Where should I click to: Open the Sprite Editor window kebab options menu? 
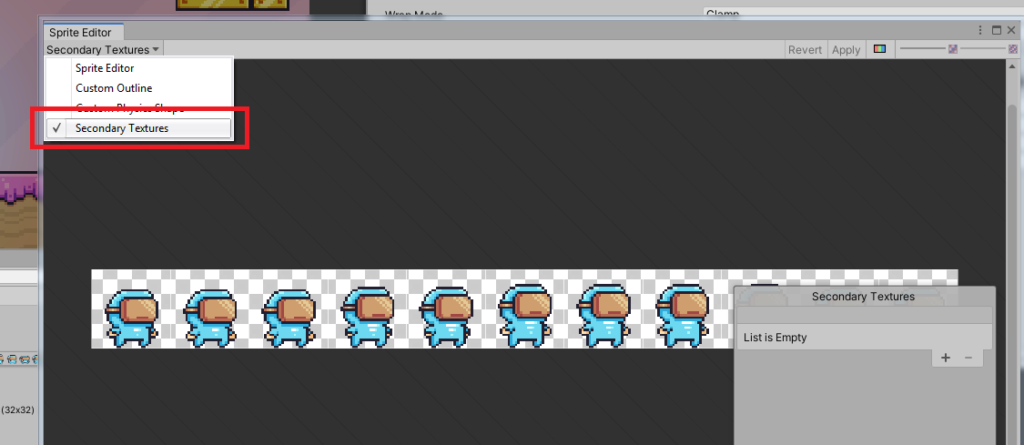(x=980, y=30)
